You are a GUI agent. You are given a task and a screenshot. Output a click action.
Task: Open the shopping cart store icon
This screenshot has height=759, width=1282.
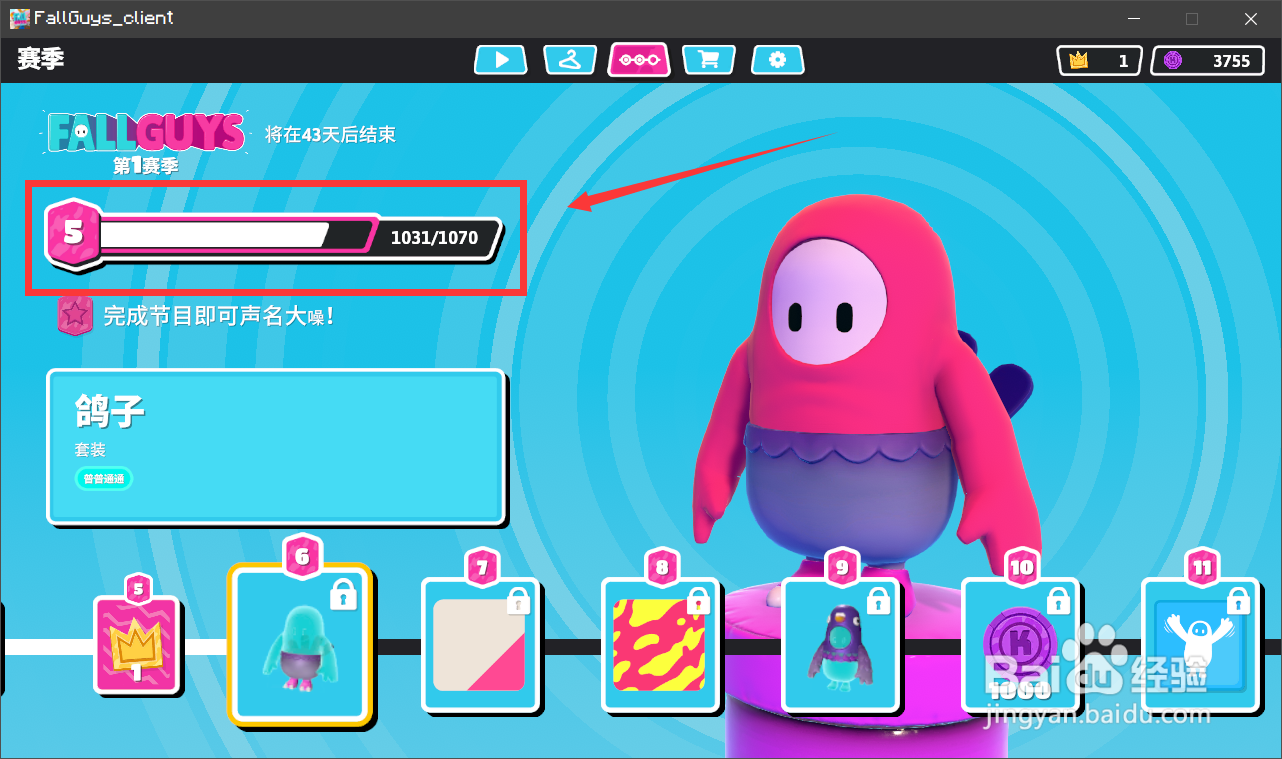(x=709, y=60)
